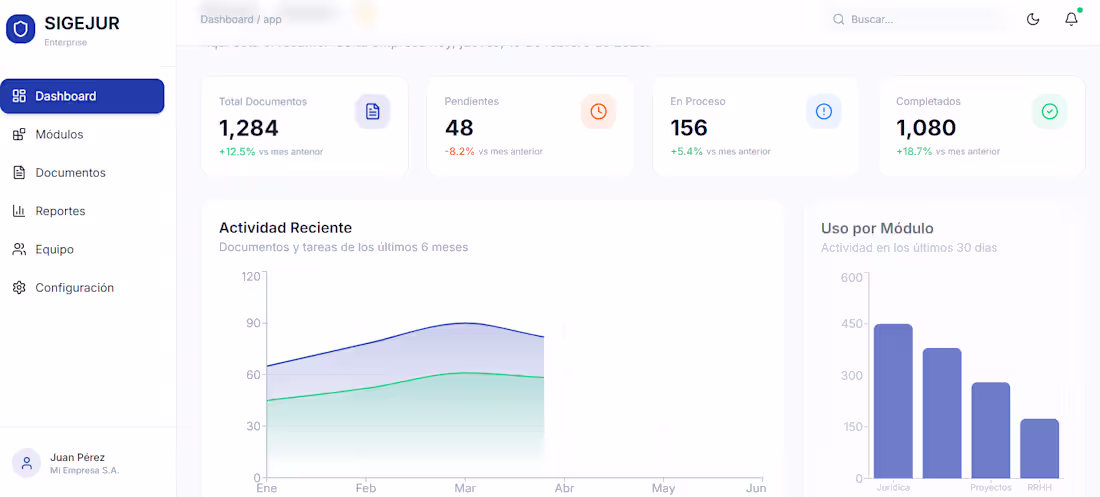Click the En Proceso alert icon
Image resolution: width=1100 pixels, height=497 pixels.
point(824,112)
